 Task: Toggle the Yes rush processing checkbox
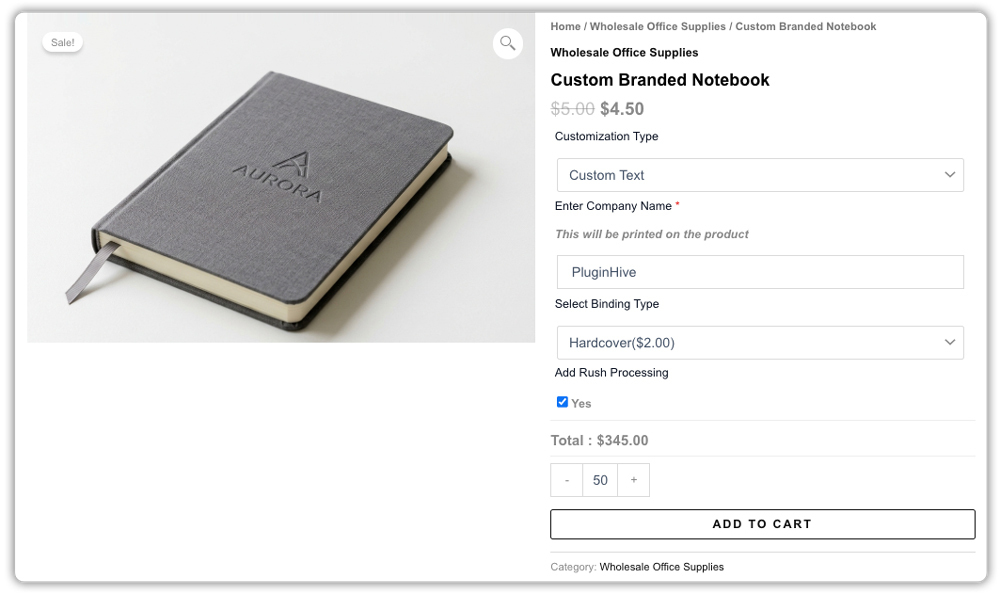click(562, 402)
